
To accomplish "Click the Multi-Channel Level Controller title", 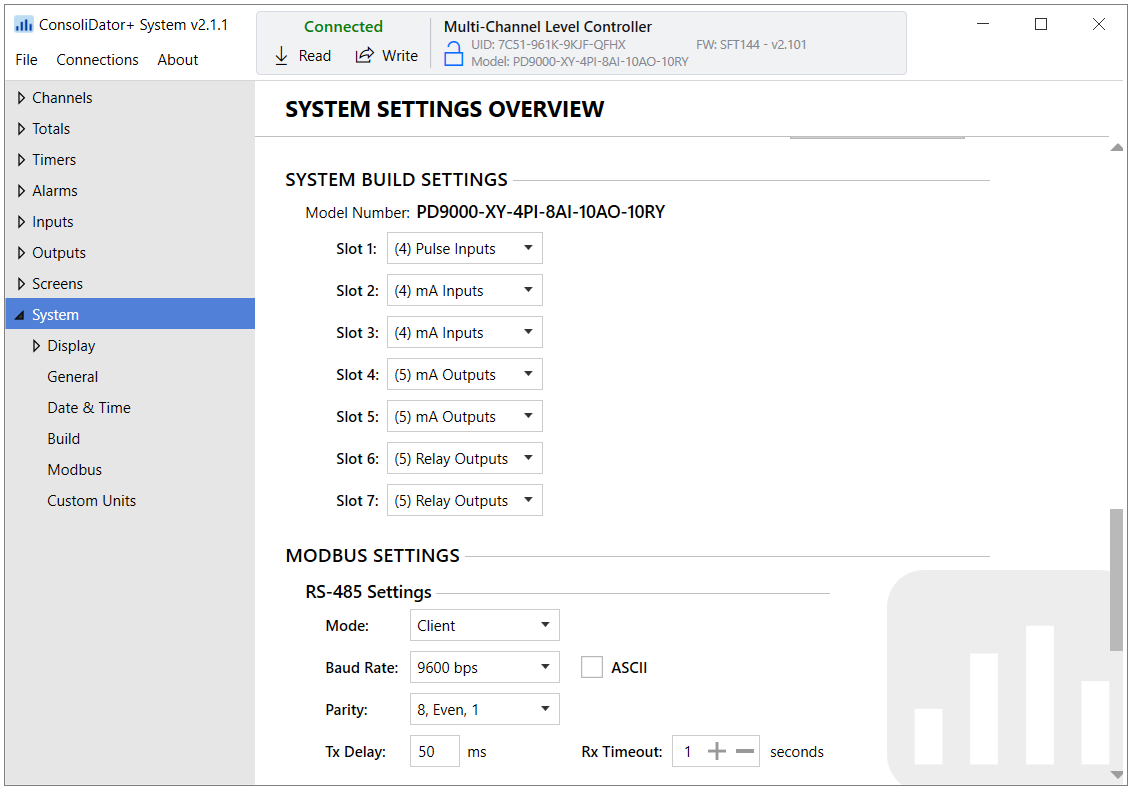I will (547, 27).
